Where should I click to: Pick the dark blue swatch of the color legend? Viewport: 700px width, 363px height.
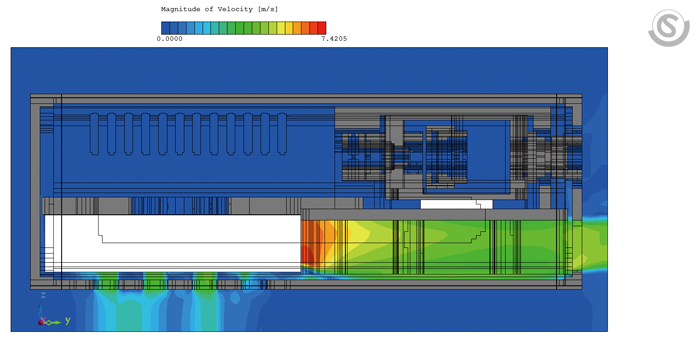(166, 28)
